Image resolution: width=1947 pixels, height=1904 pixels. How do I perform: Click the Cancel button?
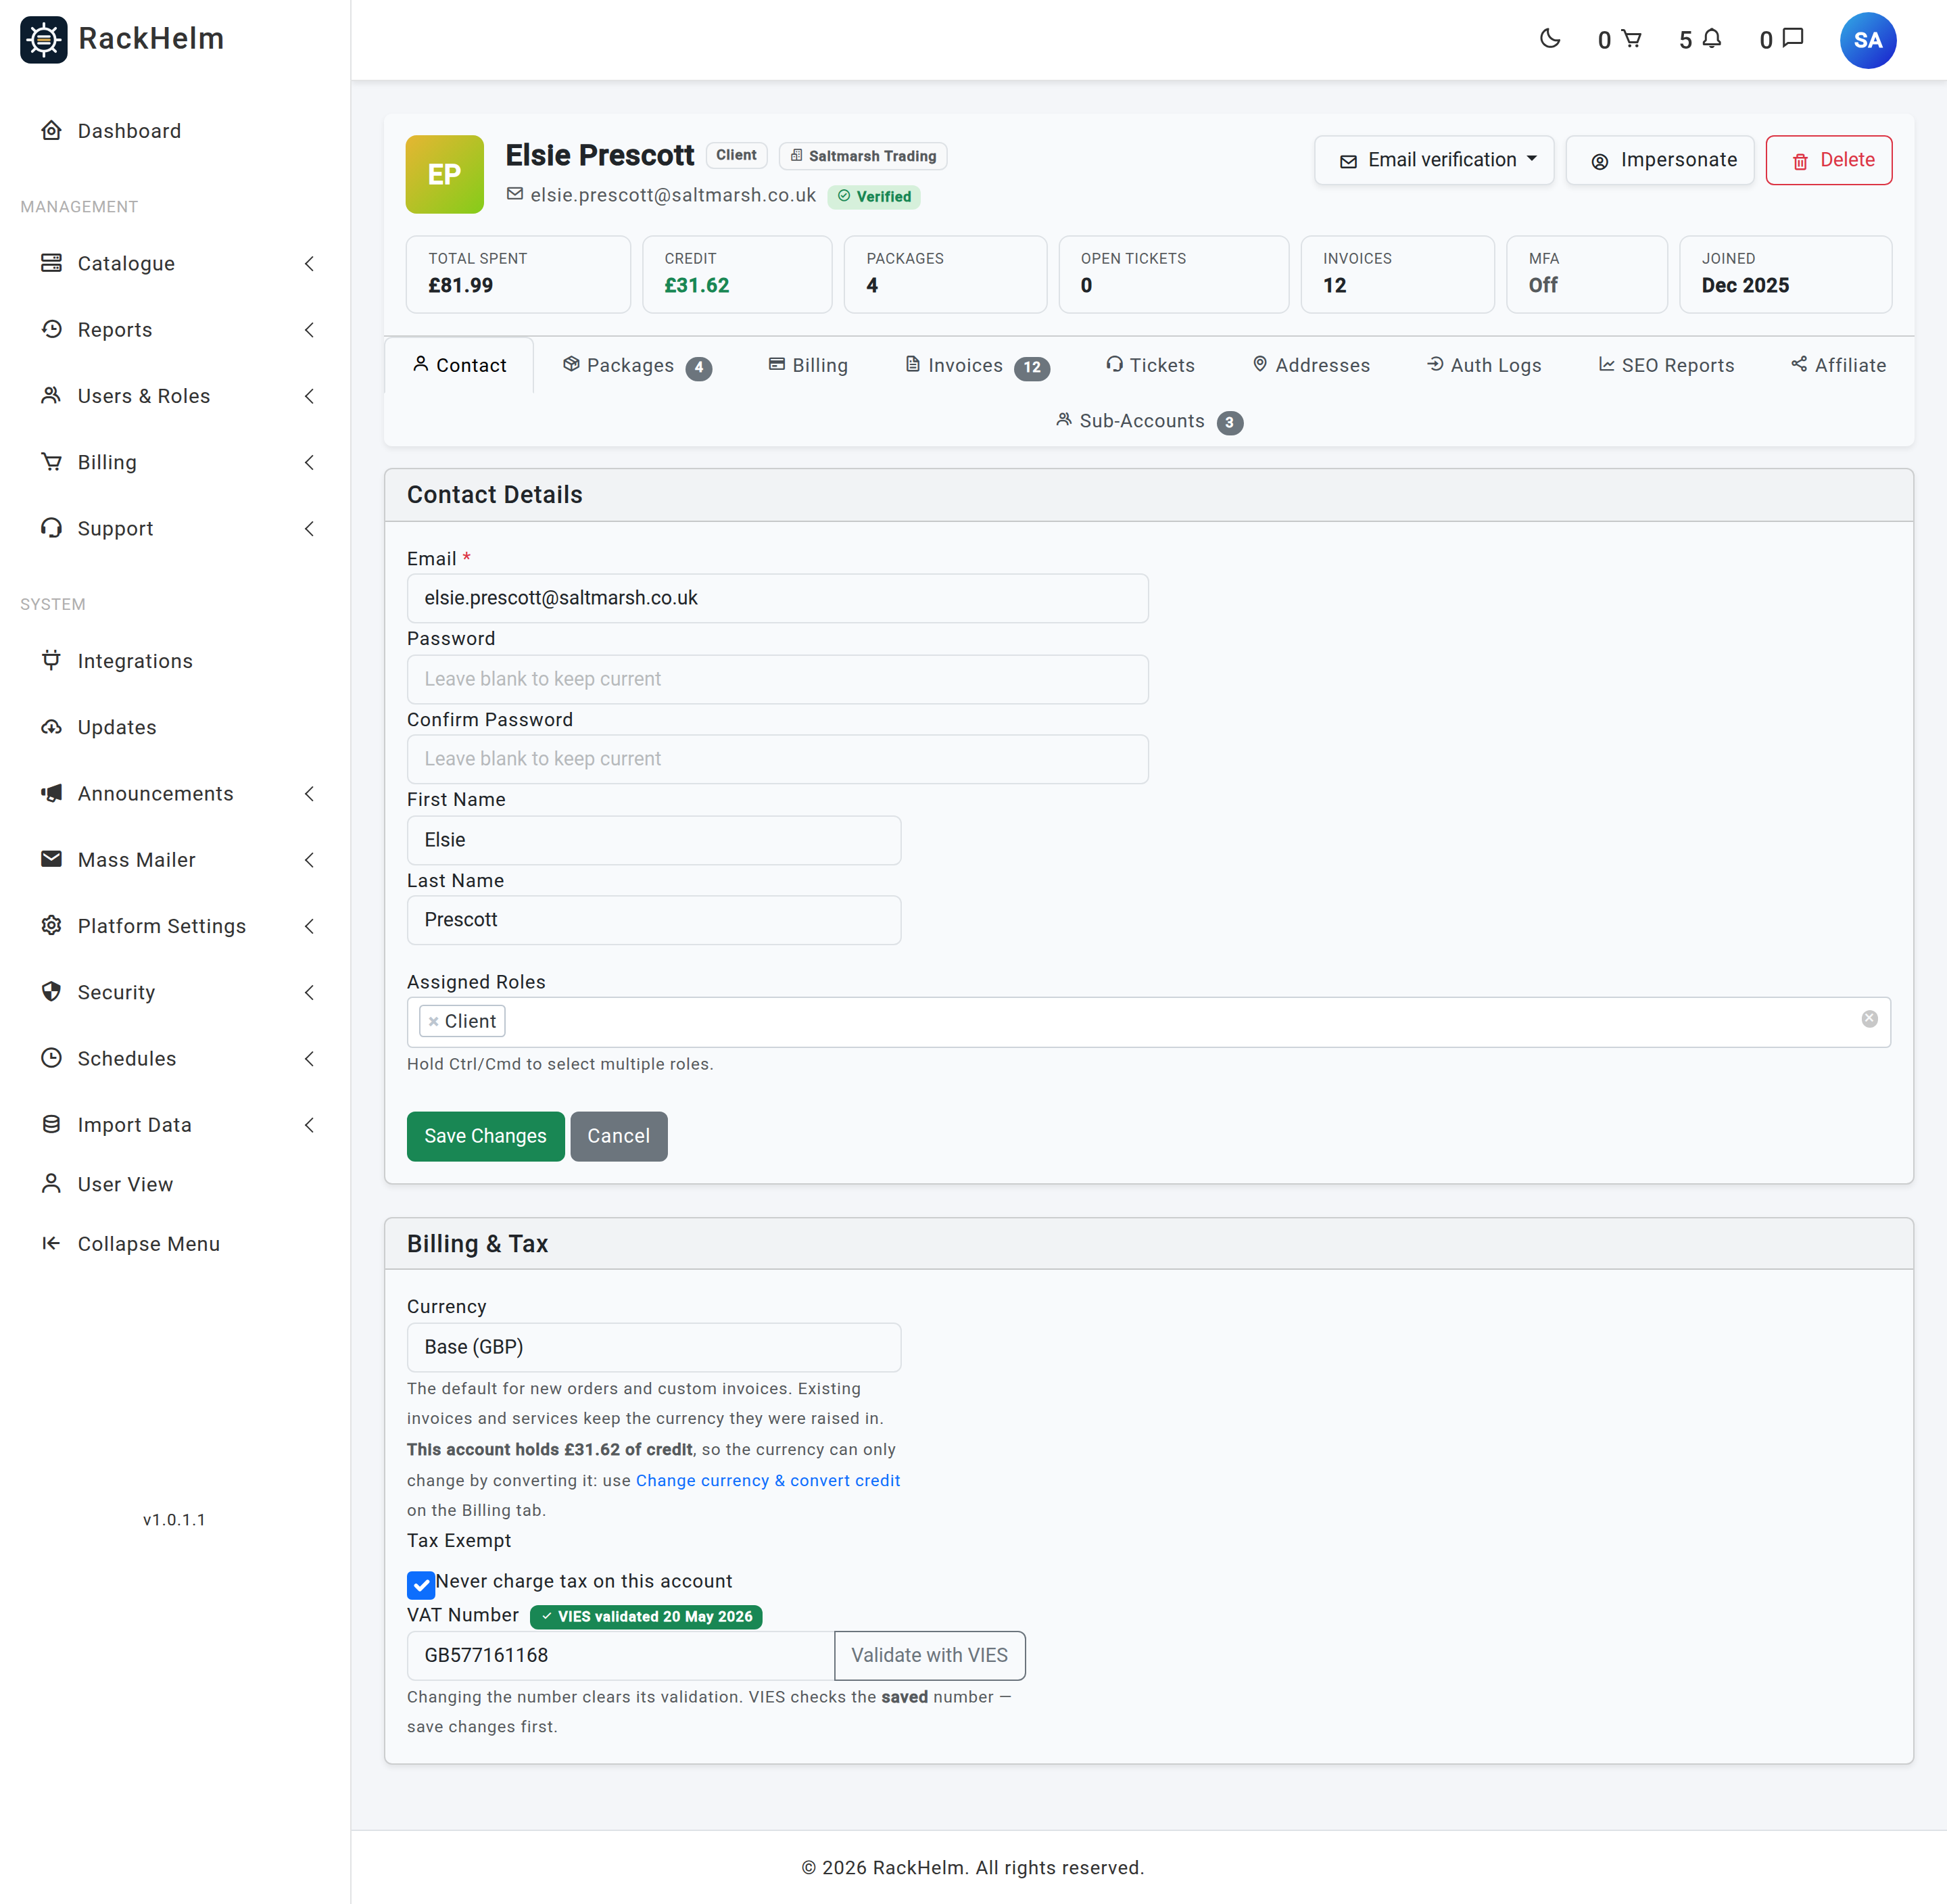click(618, 1136)
